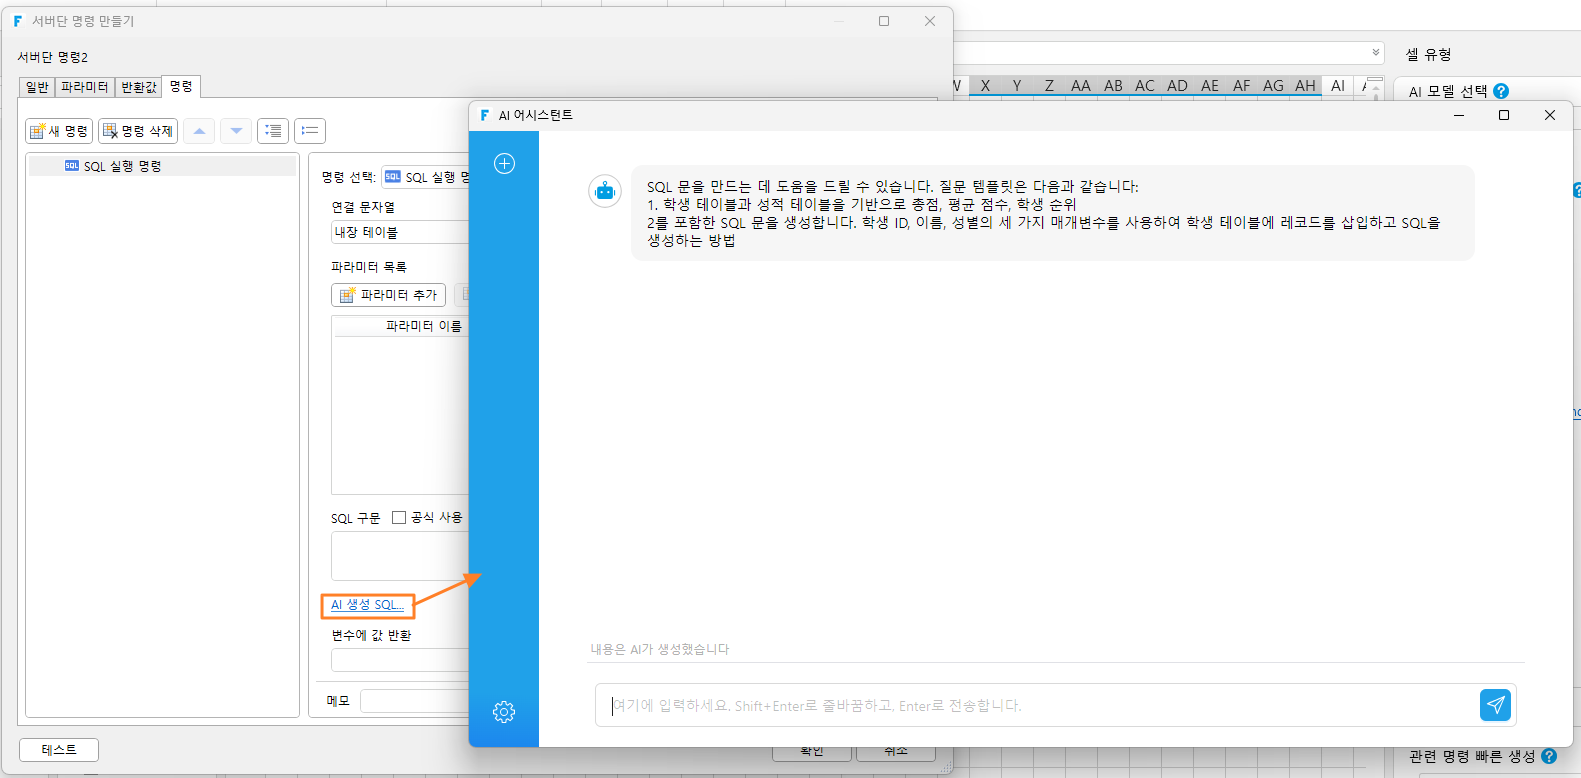Move command up with arrow icon

(199, 131)
